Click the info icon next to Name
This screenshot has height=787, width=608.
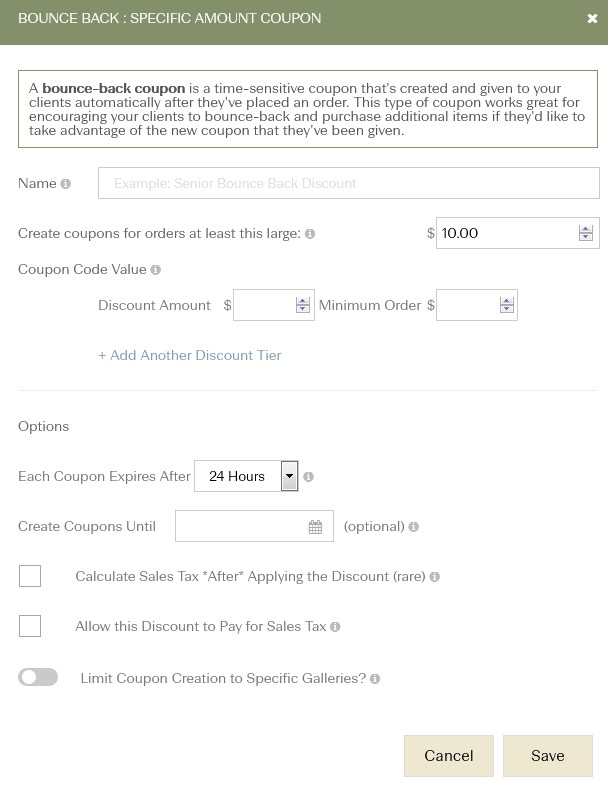pyautogui.click(x=66, y=184)
